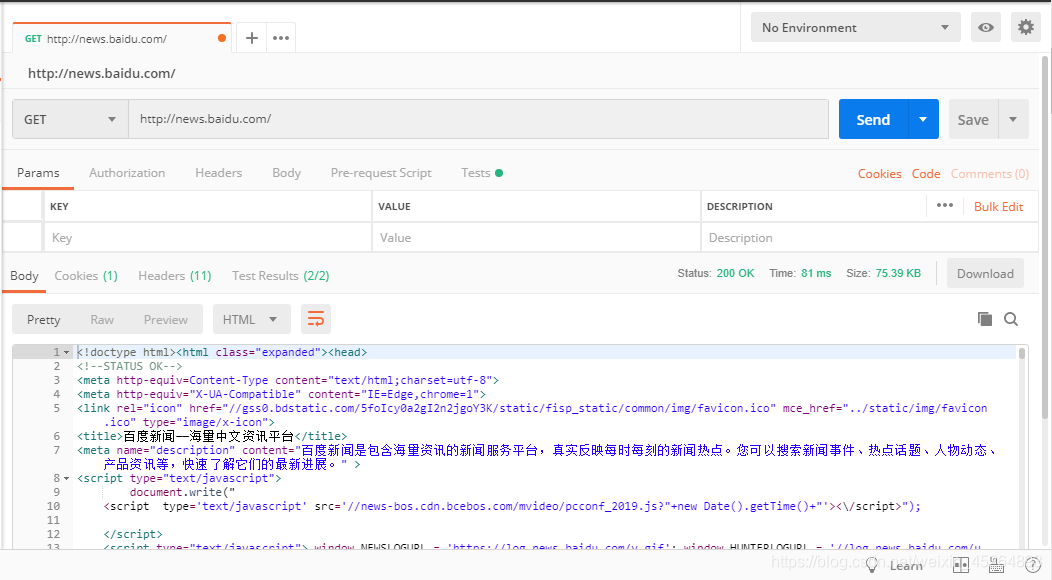Open No Environment dropdown
The image size is (1052, 580).
coord(855,28)
